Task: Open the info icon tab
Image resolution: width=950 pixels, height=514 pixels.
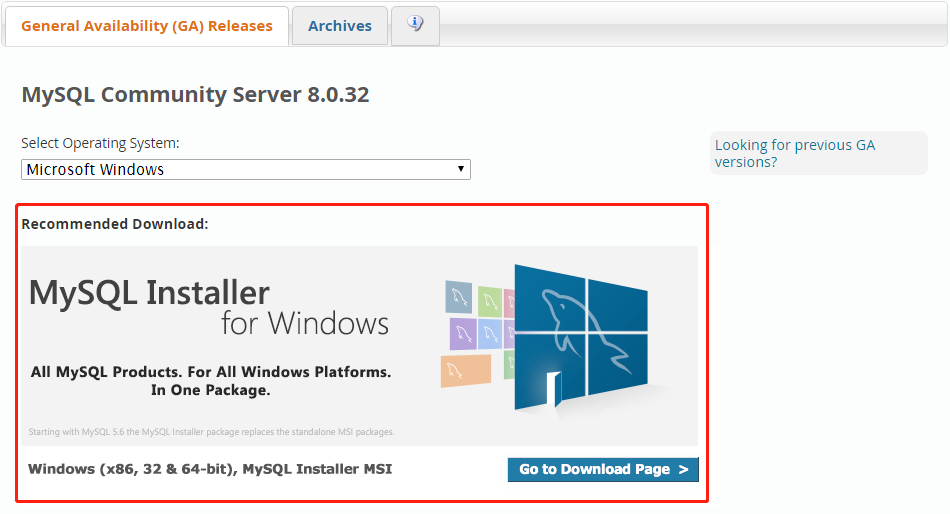Action: click(x=415, y=25)
